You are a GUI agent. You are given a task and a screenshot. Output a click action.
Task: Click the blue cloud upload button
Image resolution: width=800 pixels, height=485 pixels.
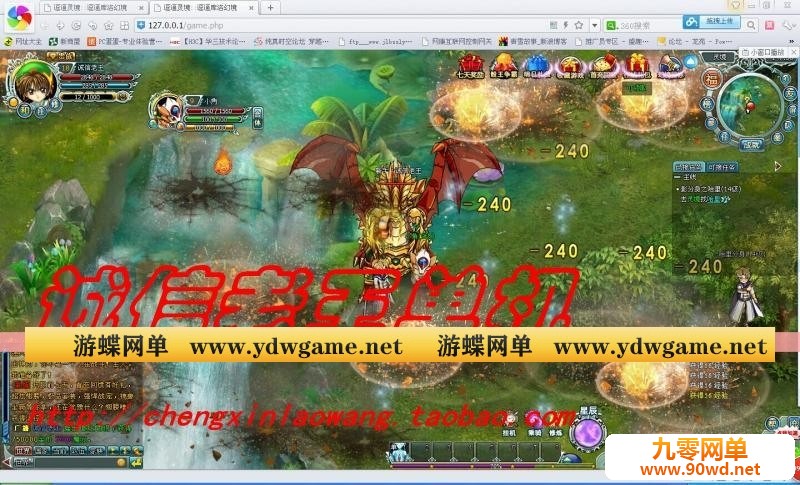click(711, 21)
